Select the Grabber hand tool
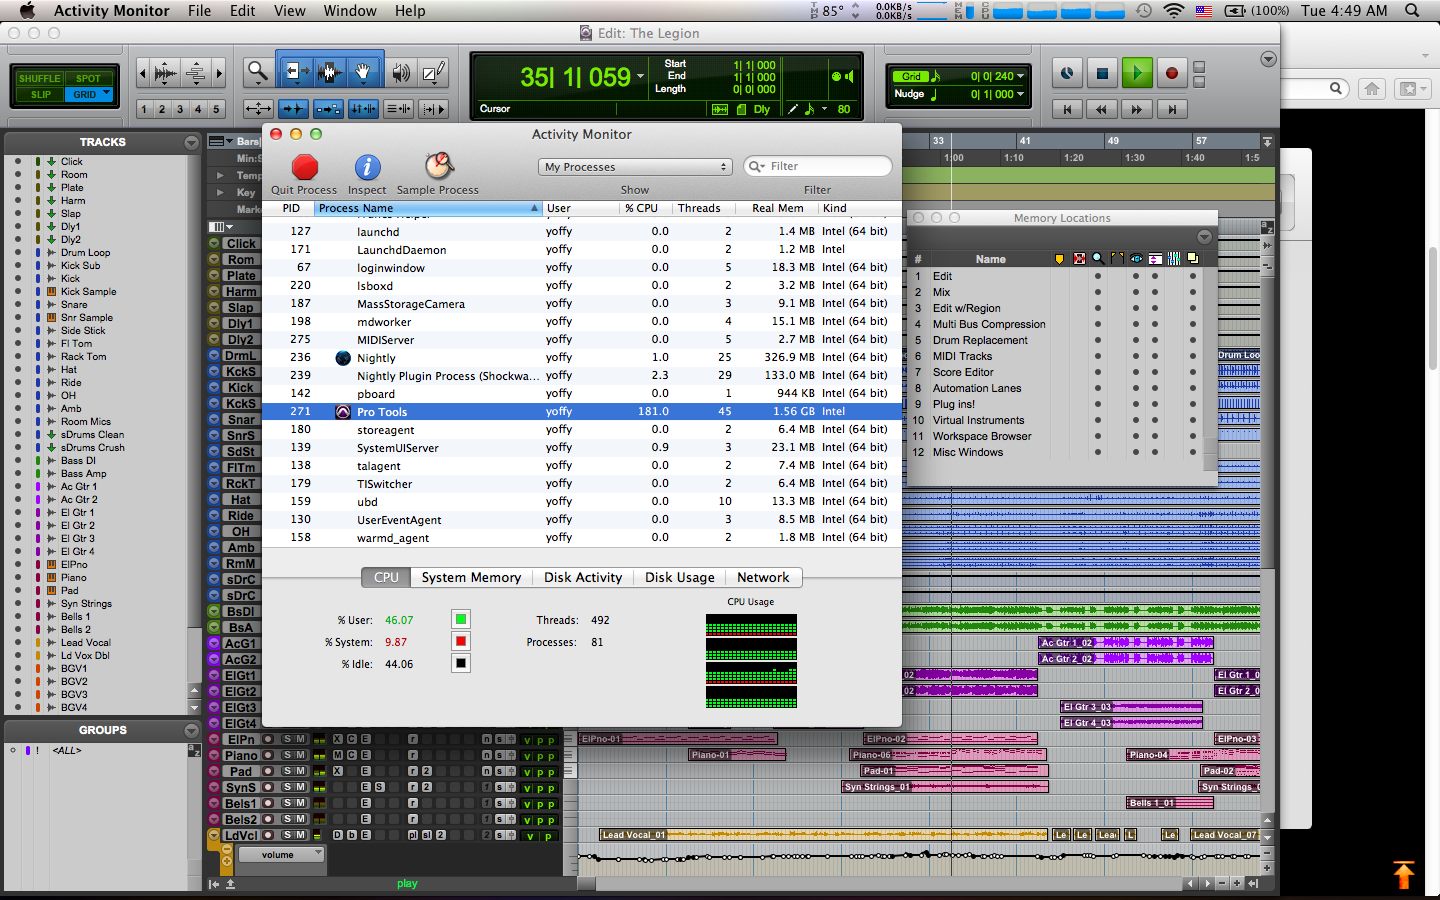This screenshot has height=900, width=1440. click(x=364, y=72)
